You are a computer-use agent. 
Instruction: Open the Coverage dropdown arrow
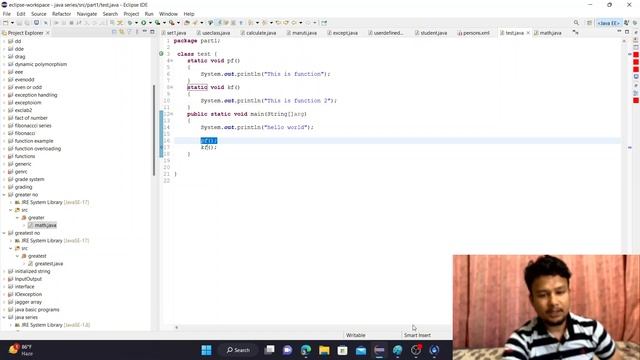point(164,23)
